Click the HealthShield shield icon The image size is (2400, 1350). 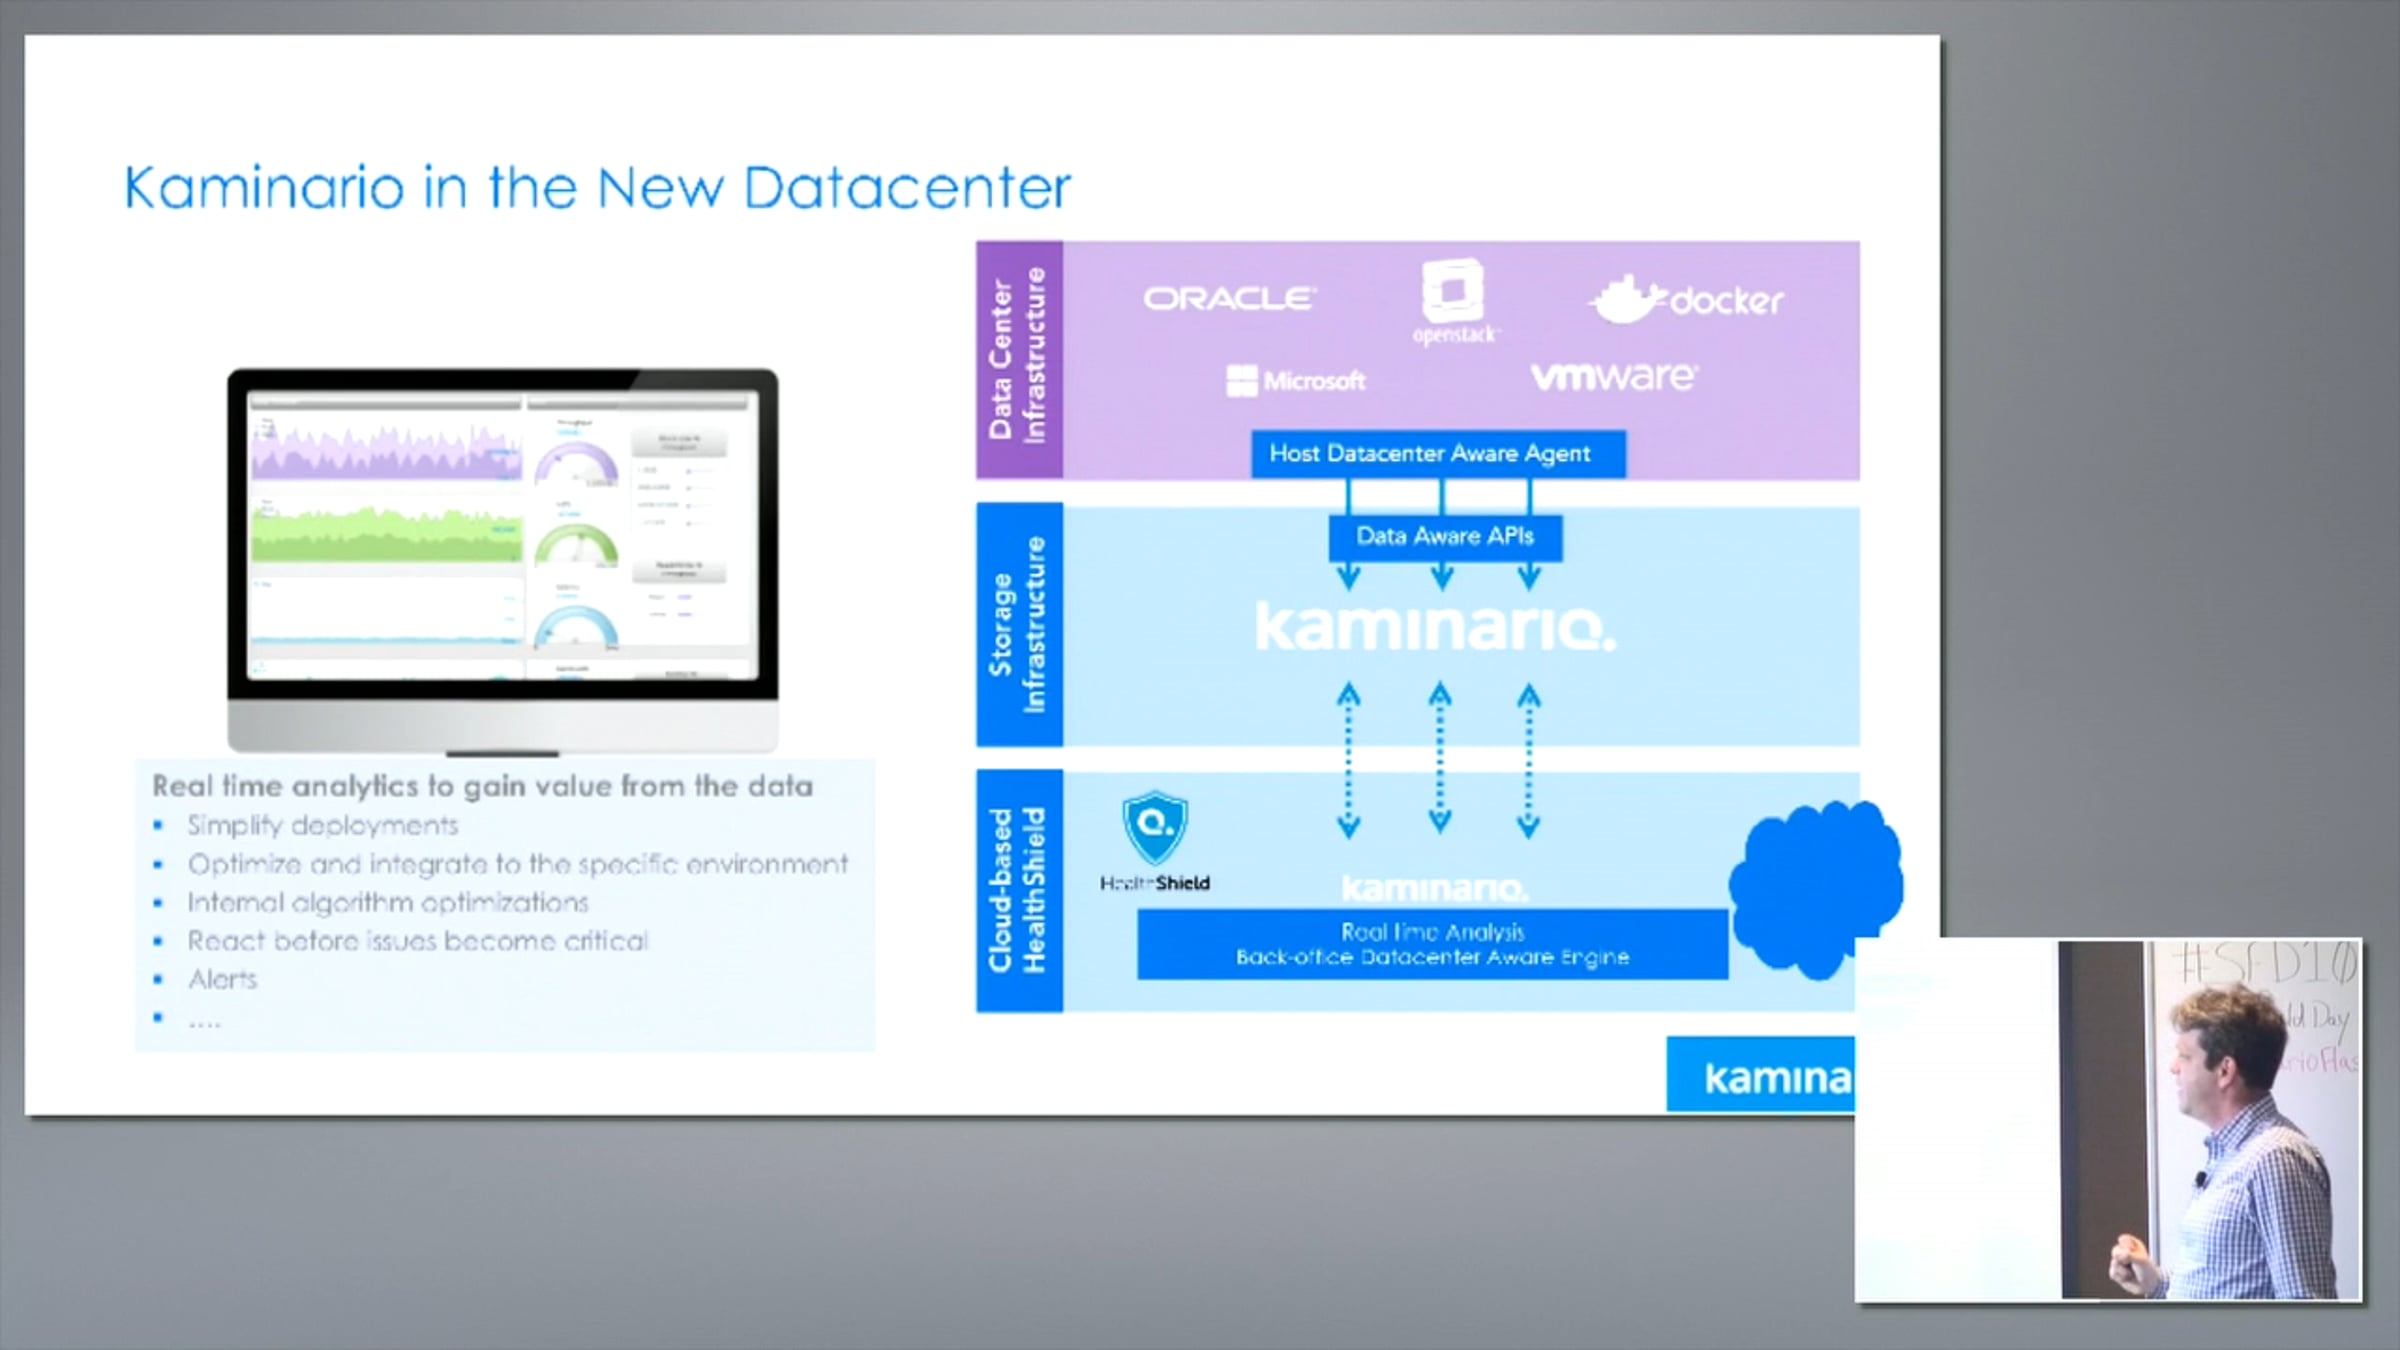1155,828
